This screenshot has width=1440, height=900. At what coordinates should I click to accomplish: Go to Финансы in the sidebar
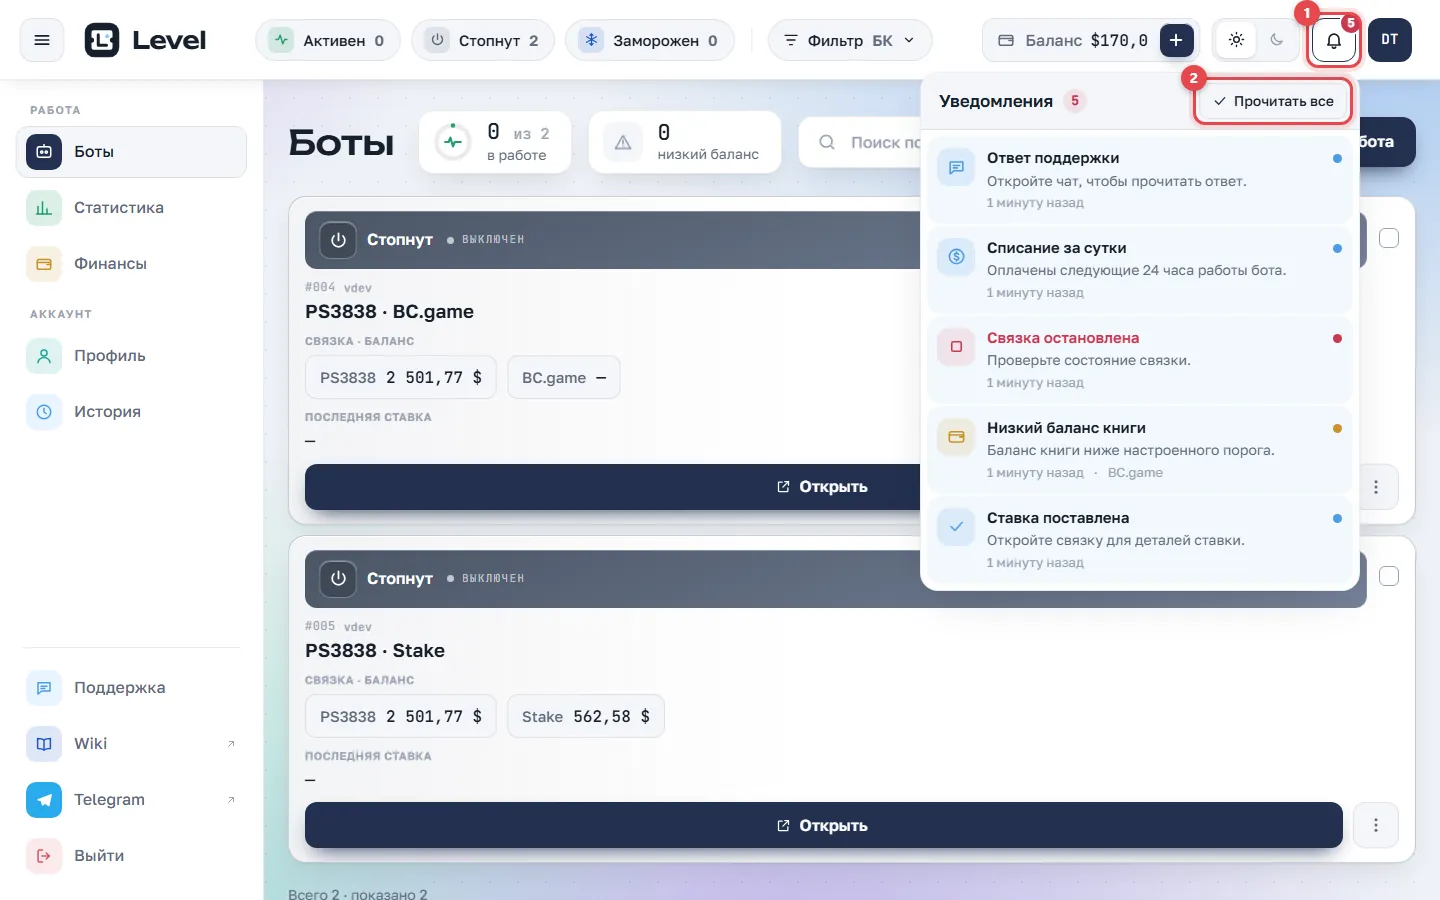click(x=132, y=264)
